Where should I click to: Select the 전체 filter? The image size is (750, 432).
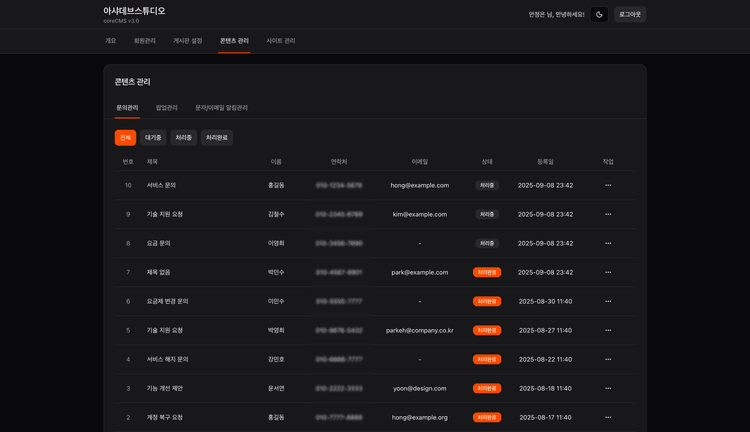[x=125, y=138]
